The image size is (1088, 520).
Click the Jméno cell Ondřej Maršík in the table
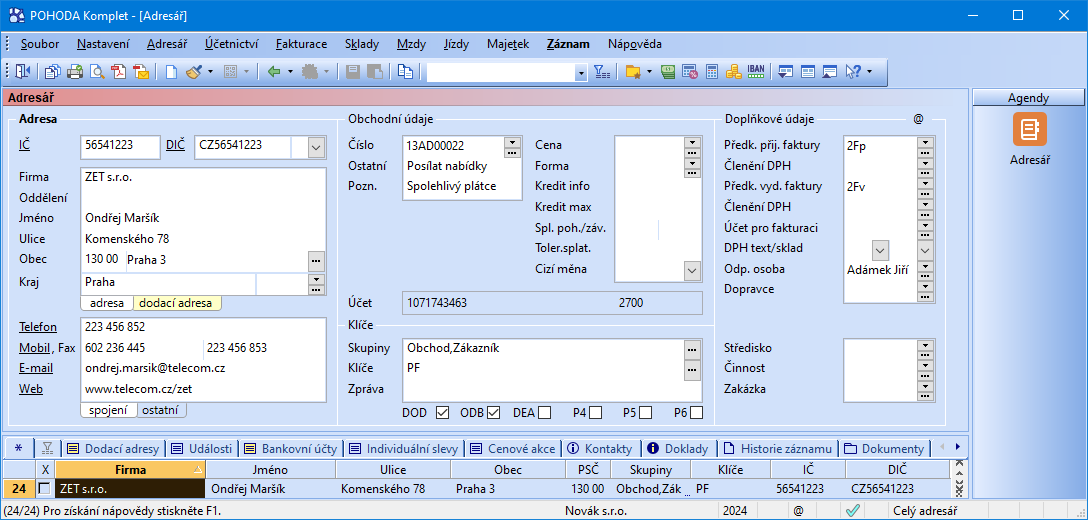tap(271, 489)
